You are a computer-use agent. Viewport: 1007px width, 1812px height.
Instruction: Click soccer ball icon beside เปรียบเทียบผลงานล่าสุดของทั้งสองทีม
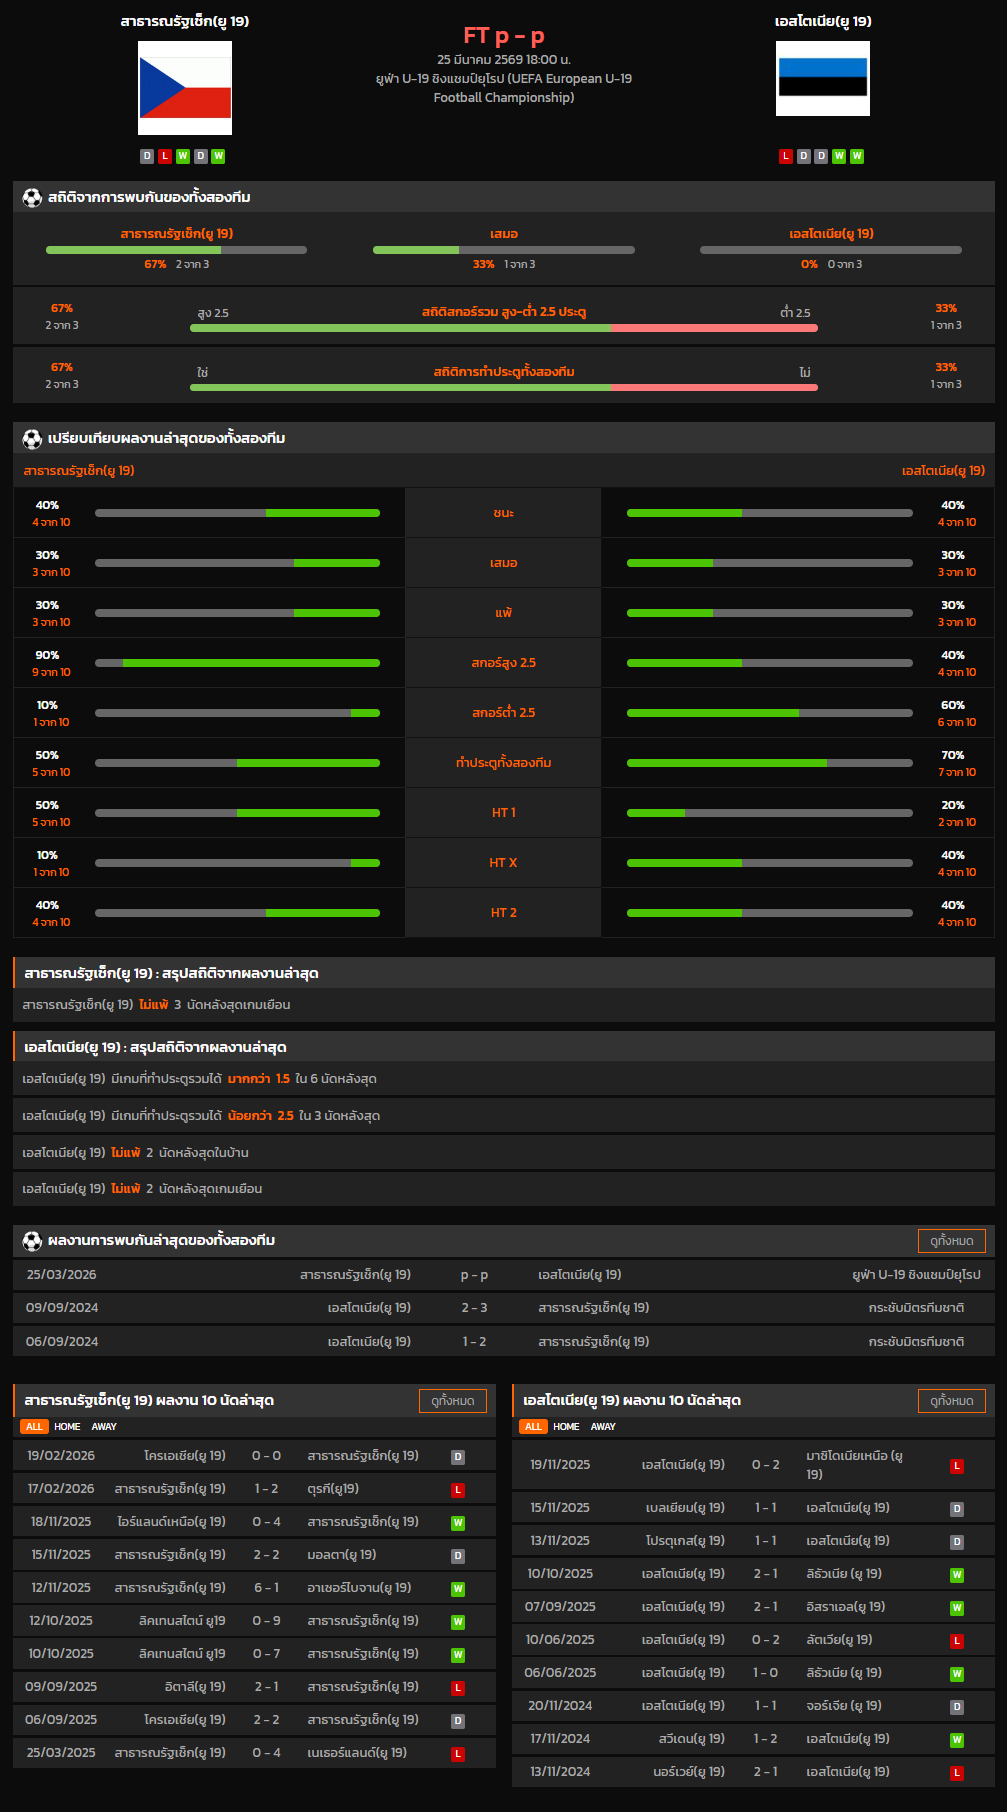32,439
